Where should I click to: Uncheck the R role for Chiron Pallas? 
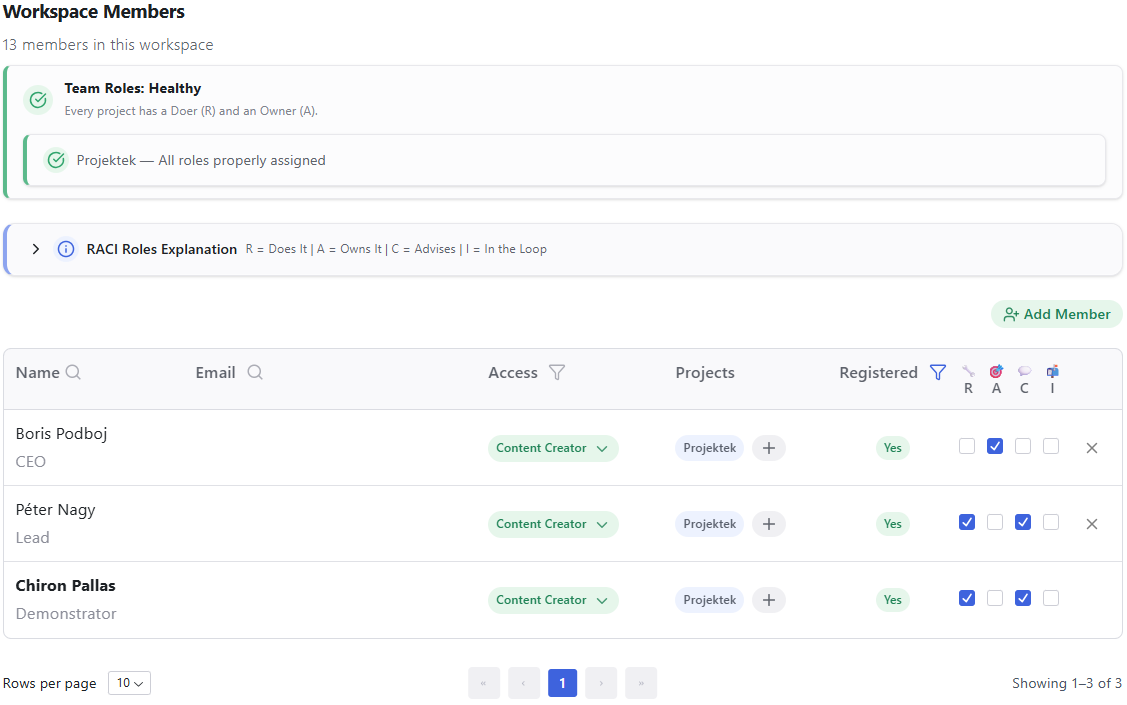click(967, 598)
